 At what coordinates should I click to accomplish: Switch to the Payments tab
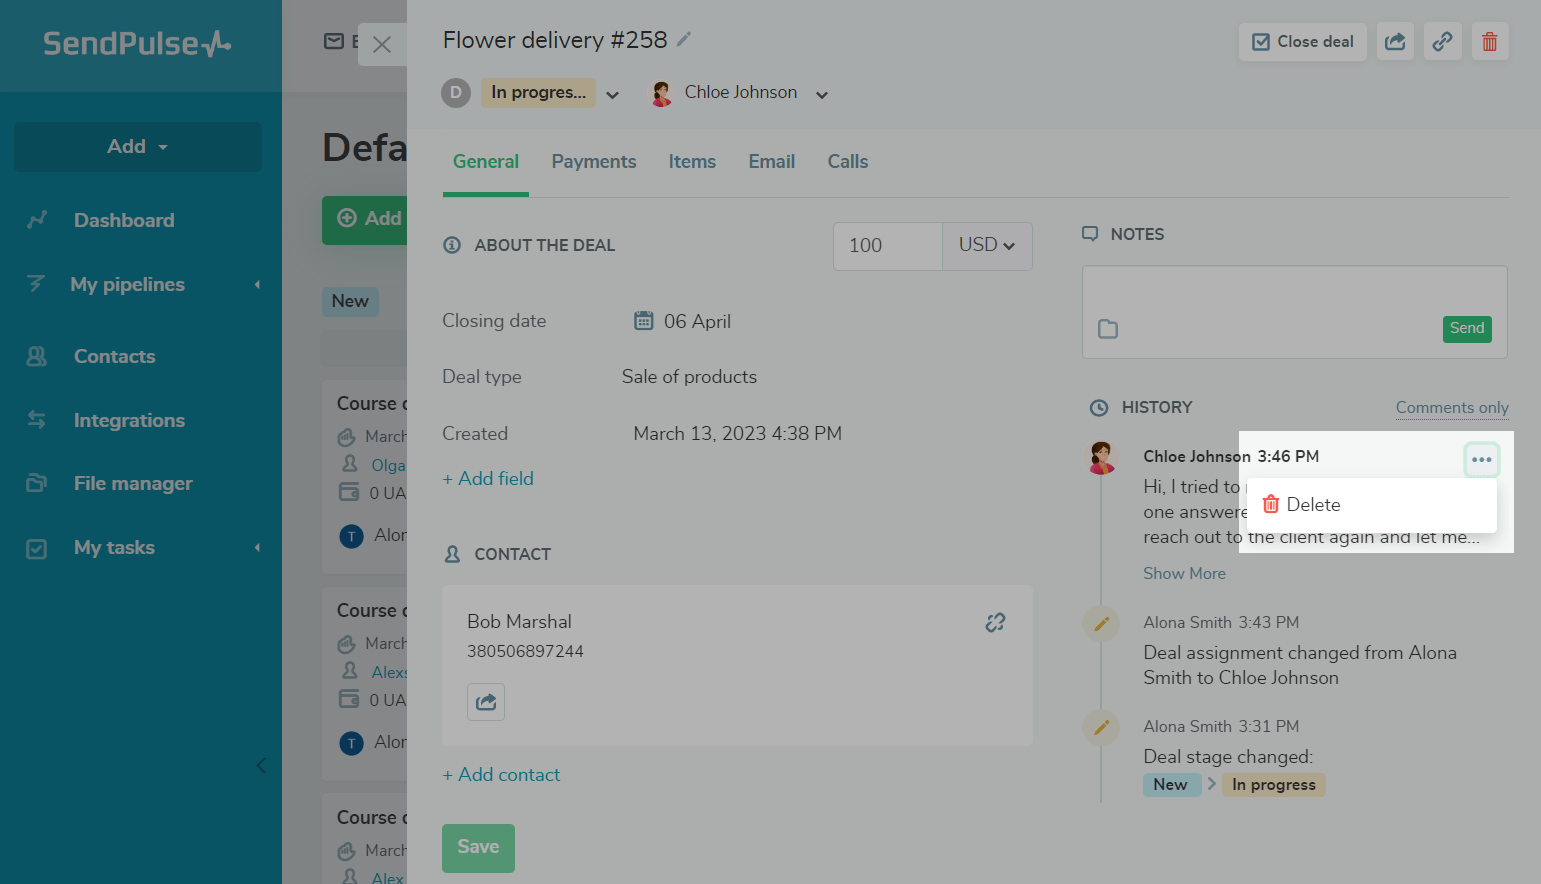point(593,162)
